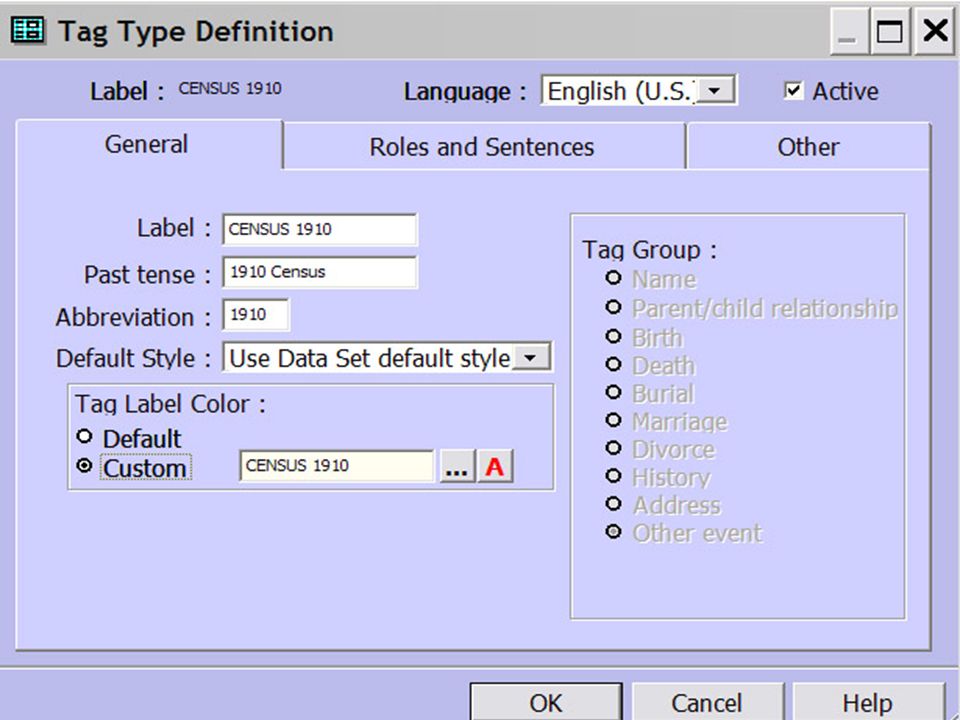960x720 pixels.
Task: Select Custom tag label color
Action: [84, 467]
